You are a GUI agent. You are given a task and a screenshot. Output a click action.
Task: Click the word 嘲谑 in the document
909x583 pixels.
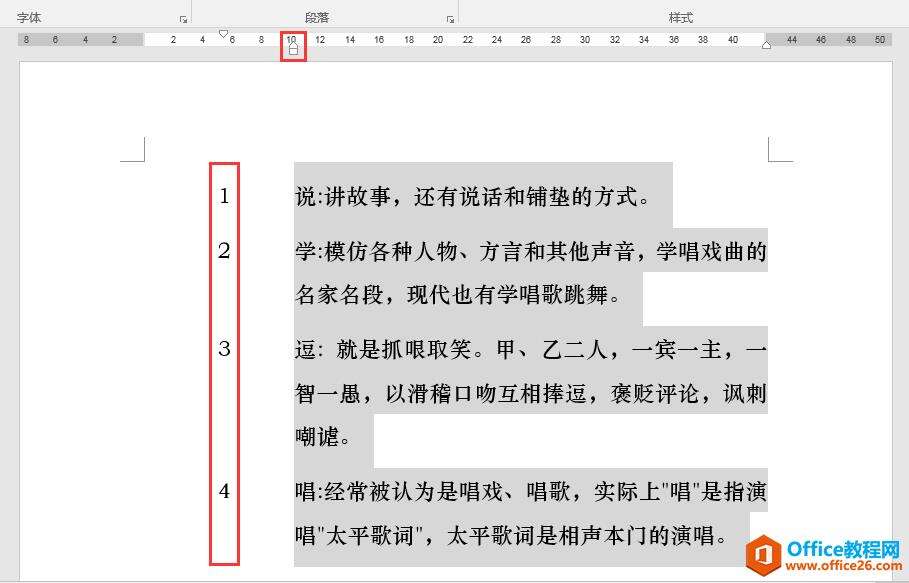(x=317, y=436)
